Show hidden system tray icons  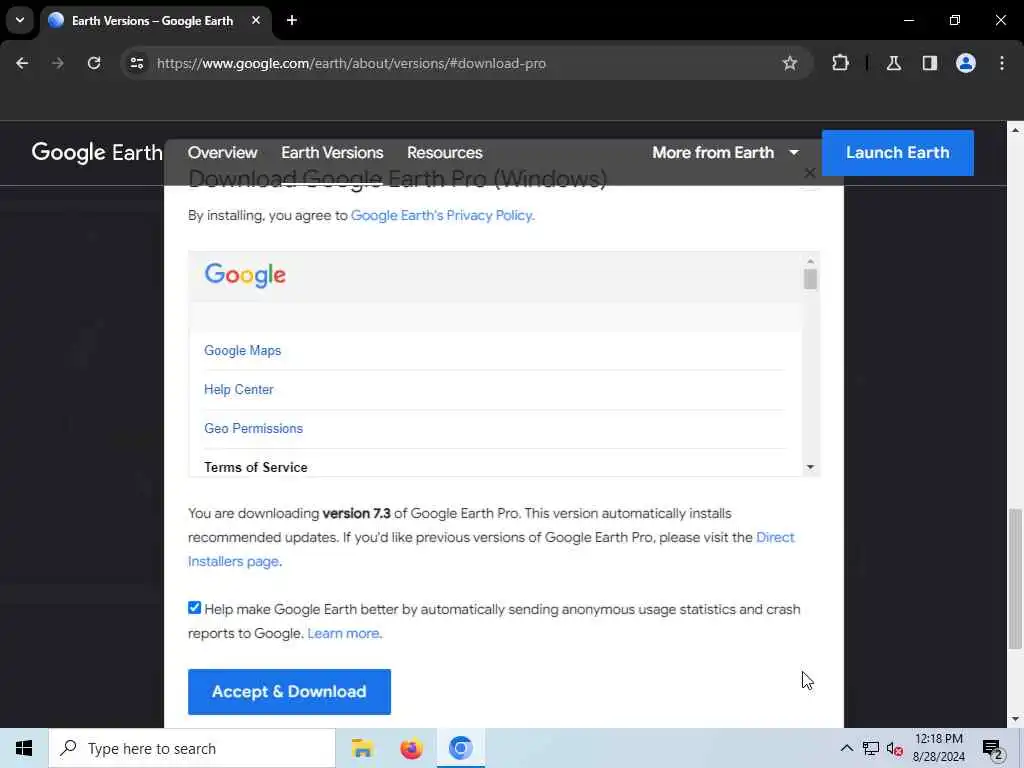point(846,748)
